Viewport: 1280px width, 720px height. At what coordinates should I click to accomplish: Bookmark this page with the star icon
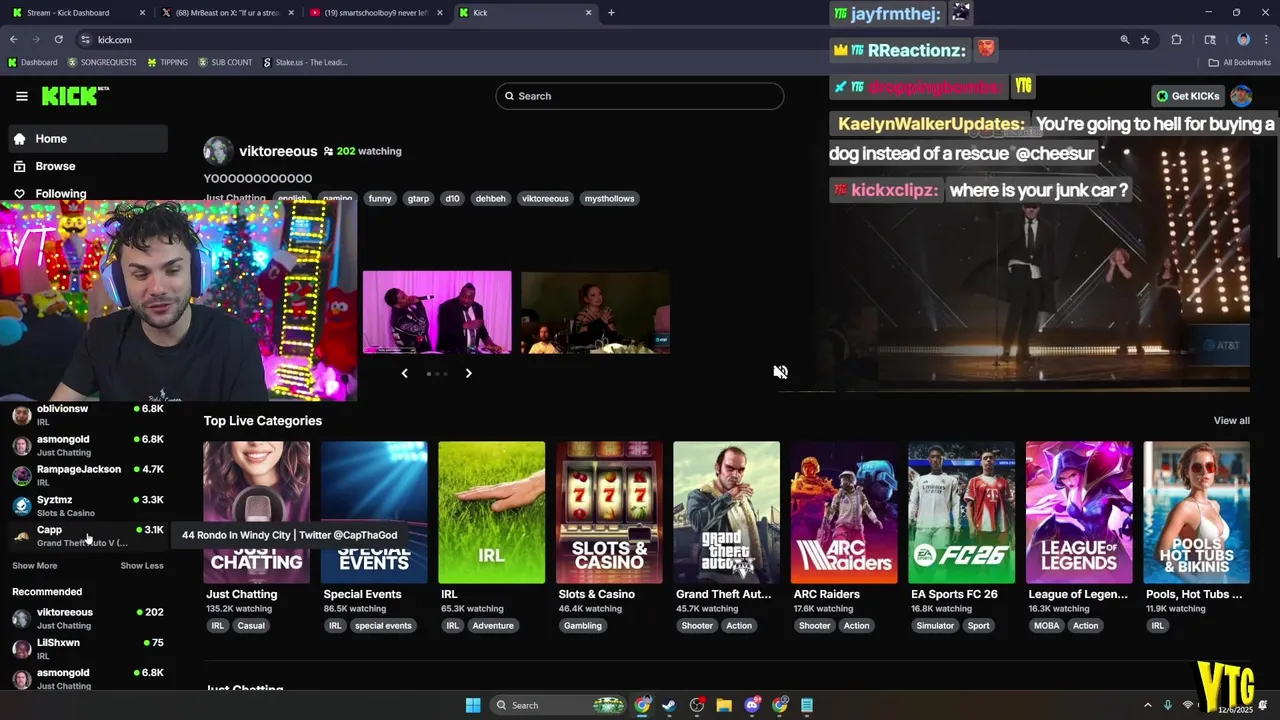1146,40
